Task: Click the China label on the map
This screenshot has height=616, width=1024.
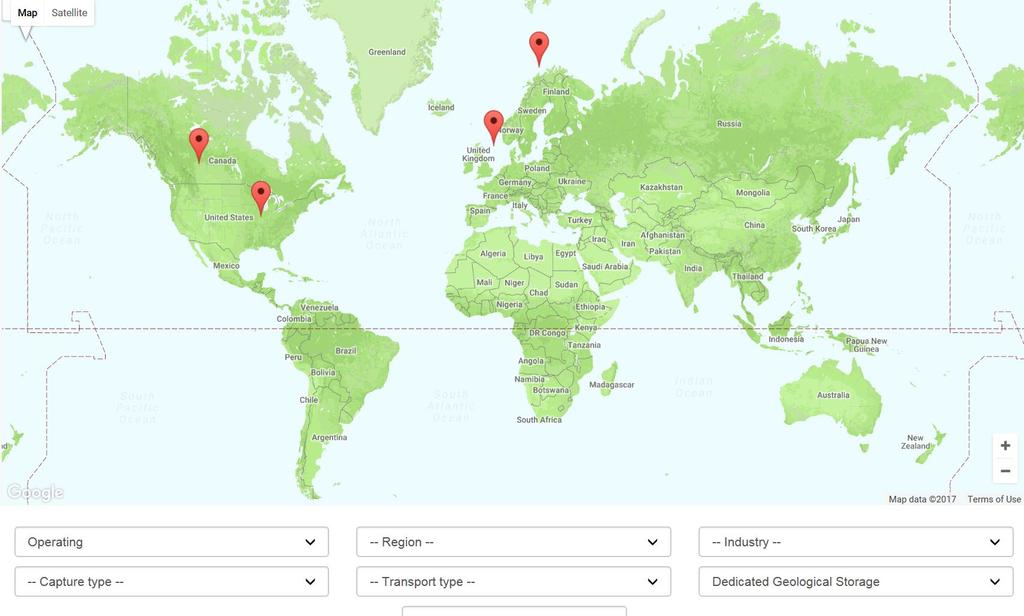Action: pos(754,225)
